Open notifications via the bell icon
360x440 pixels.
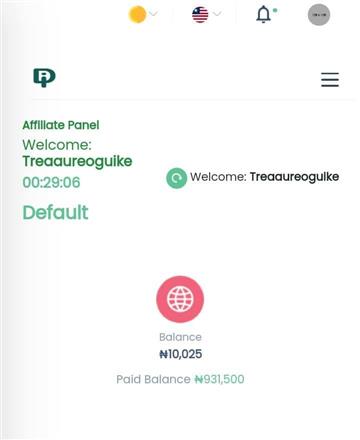tap(263, 15)
